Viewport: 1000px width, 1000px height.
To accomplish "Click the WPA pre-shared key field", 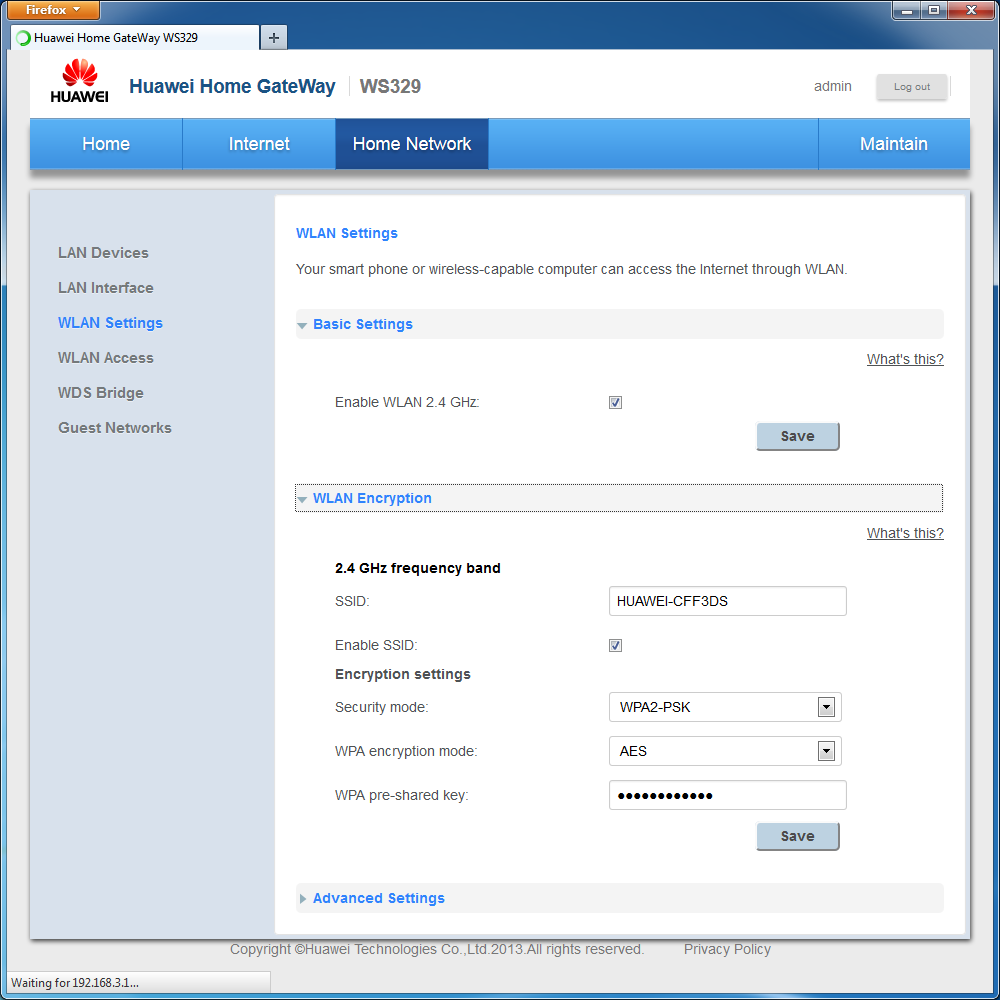I will (728, 795).
